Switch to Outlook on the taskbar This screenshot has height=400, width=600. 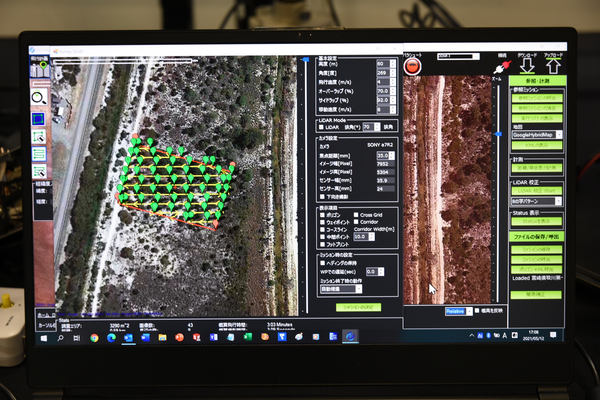tap(128, 338)
